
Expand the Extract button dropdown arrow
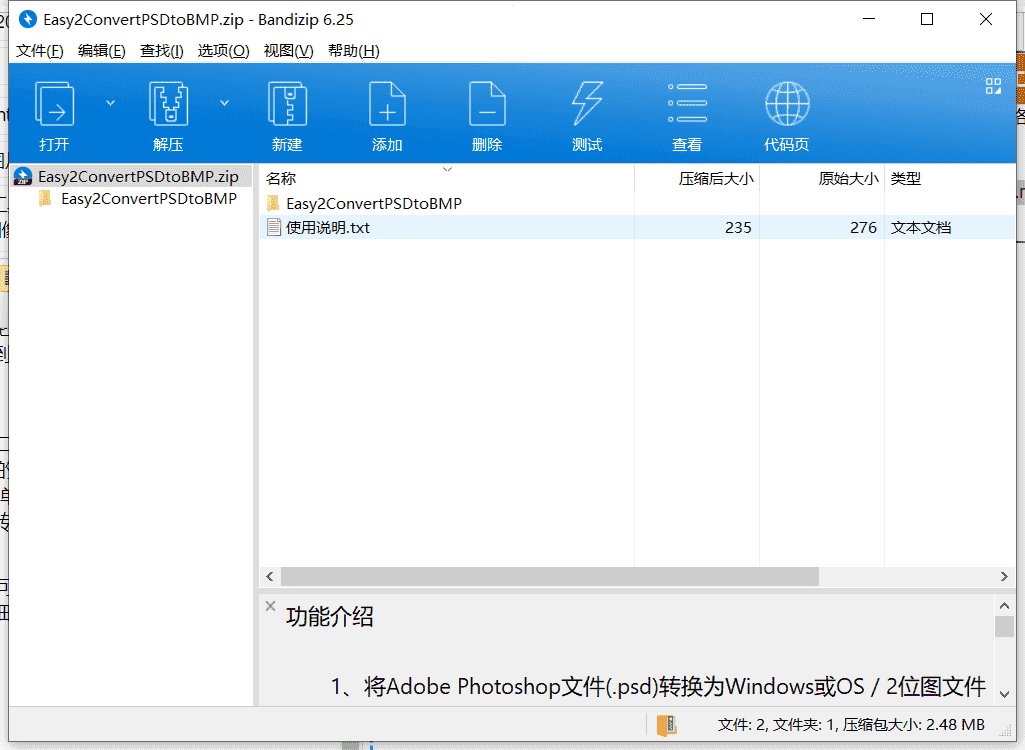pos(224,103)
